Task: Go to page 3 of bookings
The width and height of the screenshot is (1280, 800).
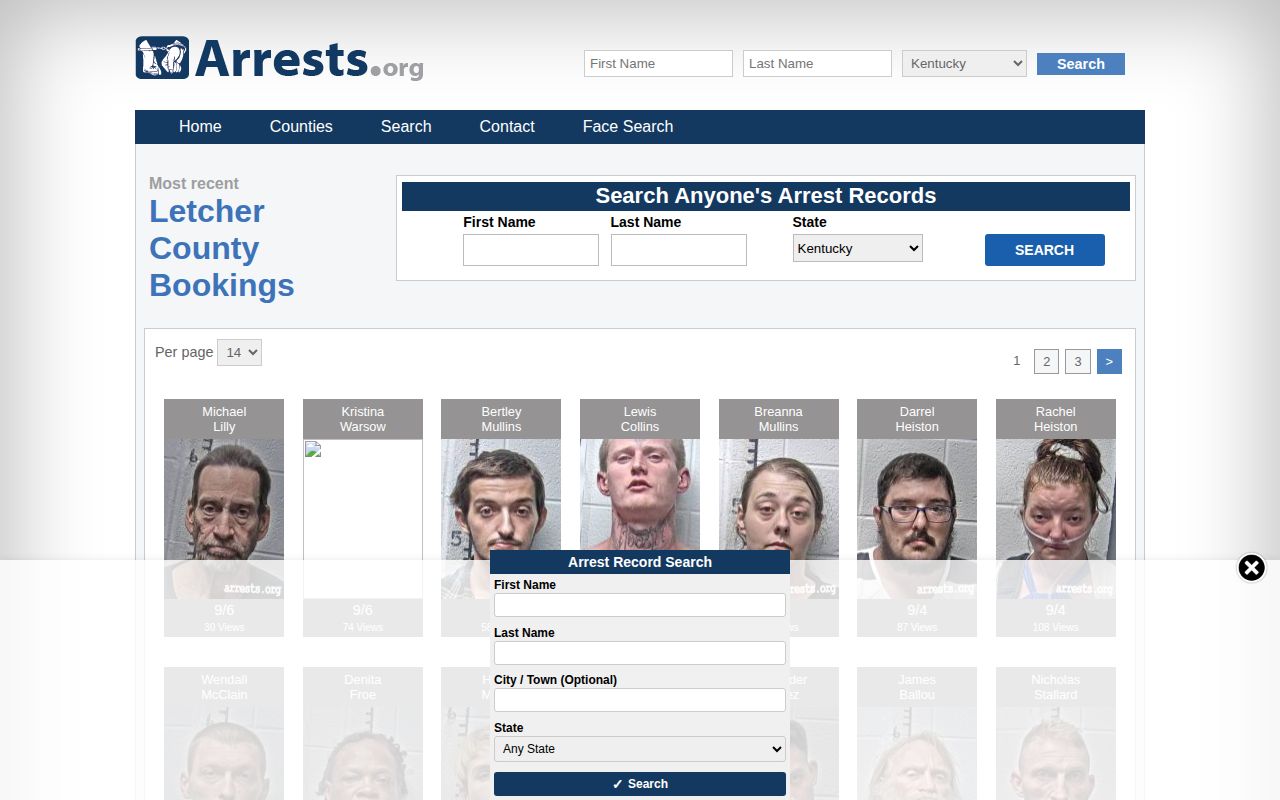Action: tap(1078, 361)
